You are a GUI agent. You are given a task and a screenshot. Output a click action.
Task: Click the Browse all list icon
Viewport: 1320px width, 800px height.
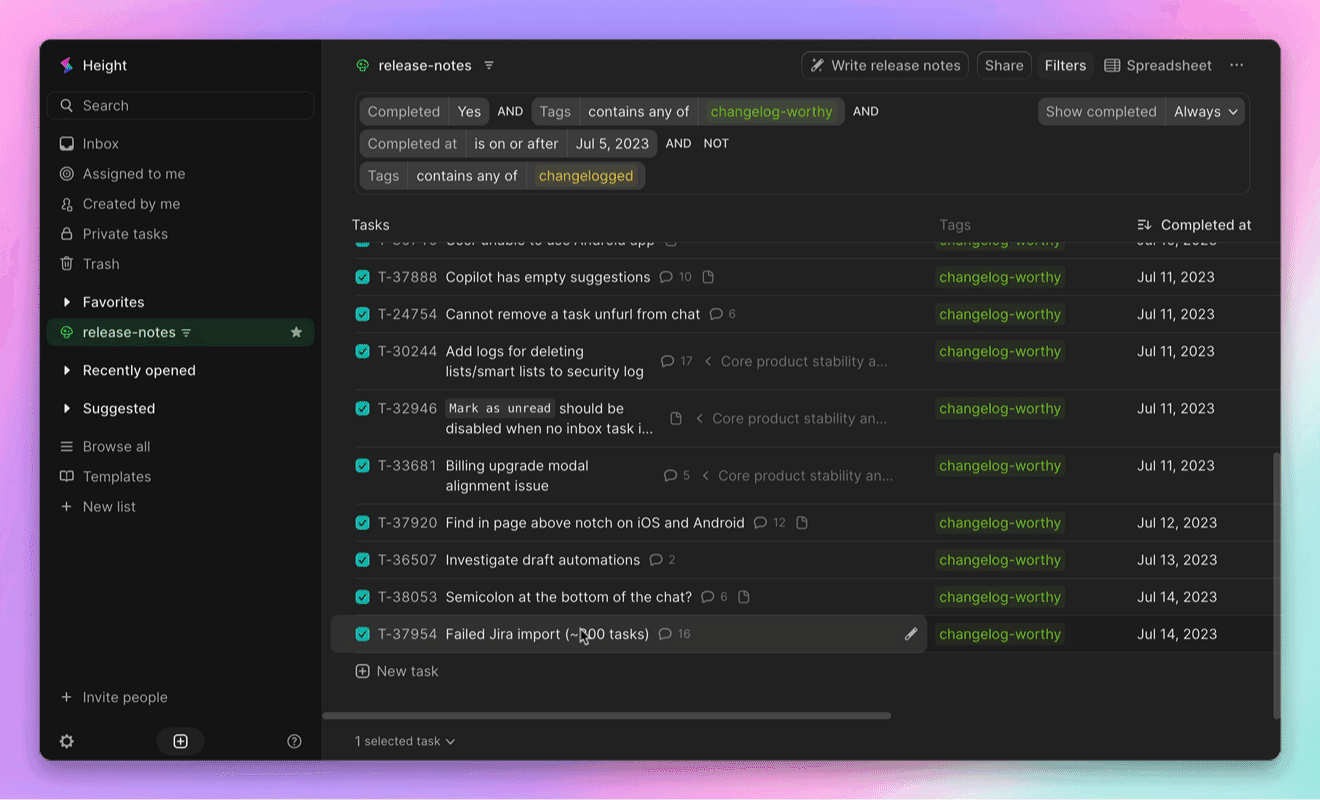(66, 447)
